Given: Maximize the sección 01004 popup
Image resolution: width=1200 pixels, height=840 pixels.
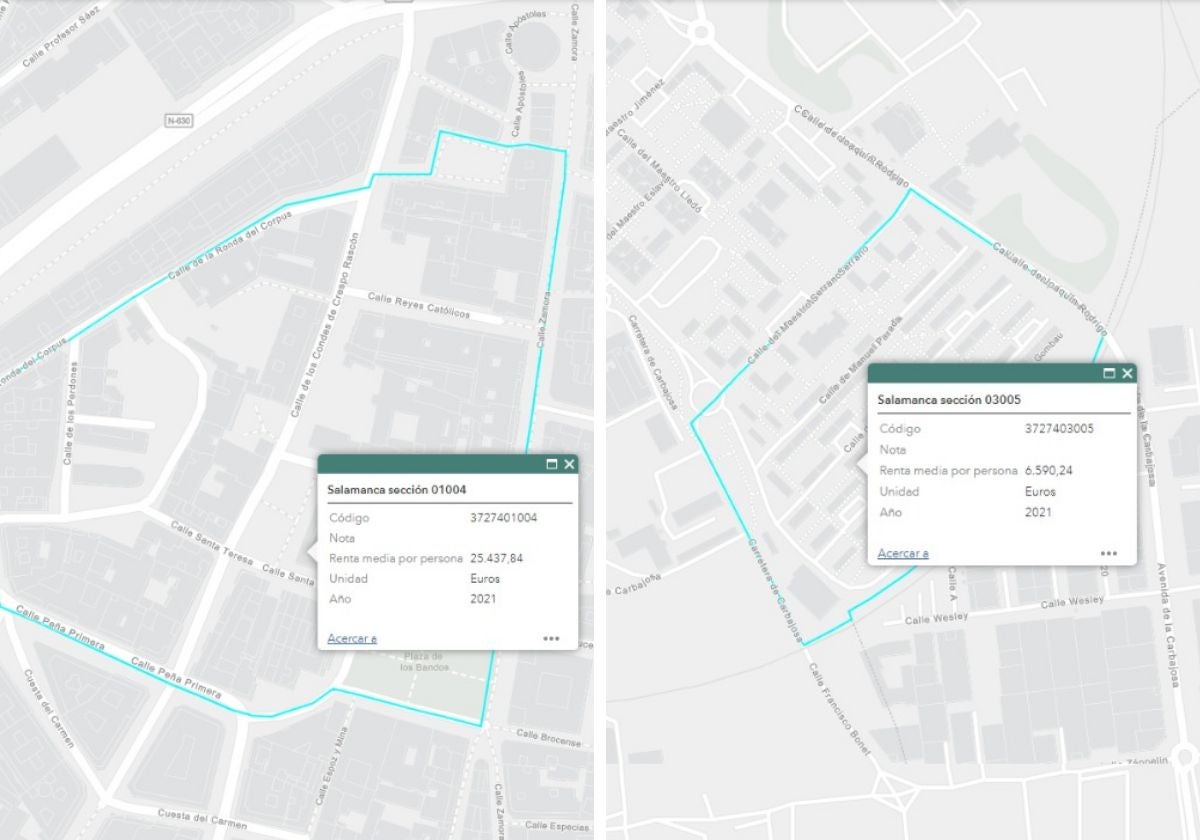Looking at the screenshot, I should 551,464.
